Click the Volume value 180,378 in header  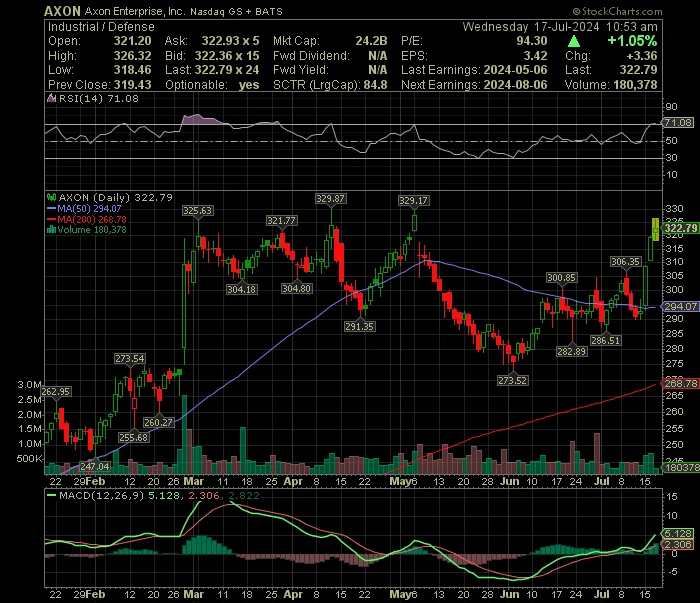click(x=635, y=85)
